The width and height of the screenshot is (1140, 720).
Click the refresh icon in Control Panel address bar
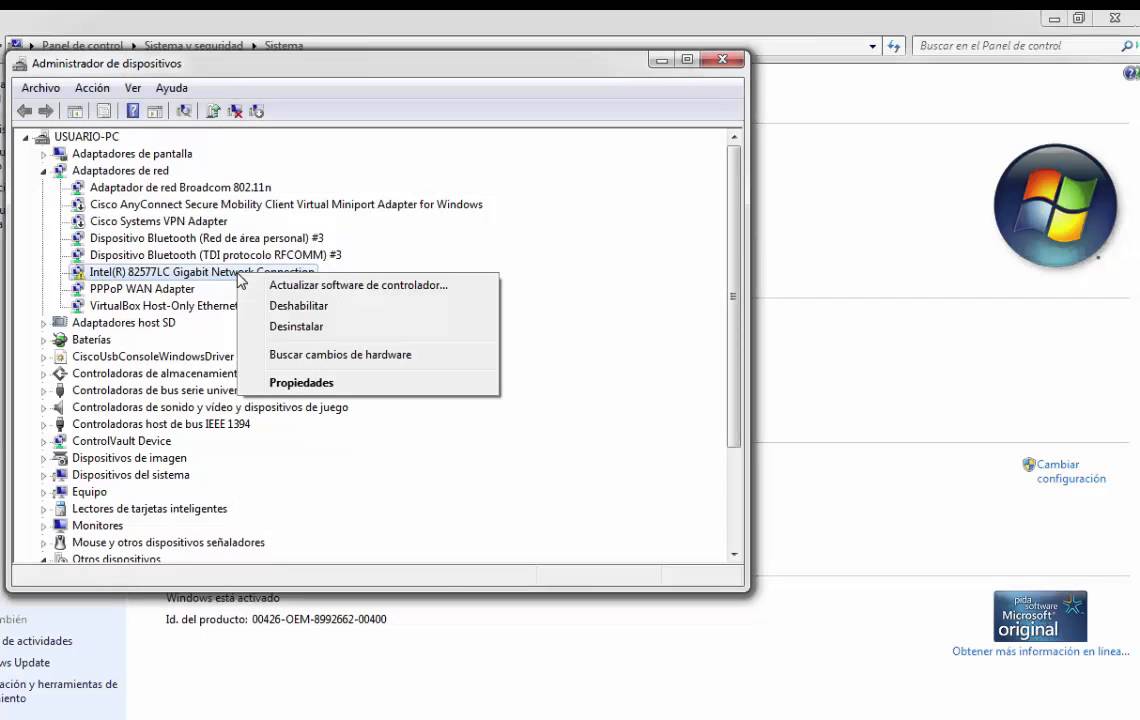tap(894, 46)
